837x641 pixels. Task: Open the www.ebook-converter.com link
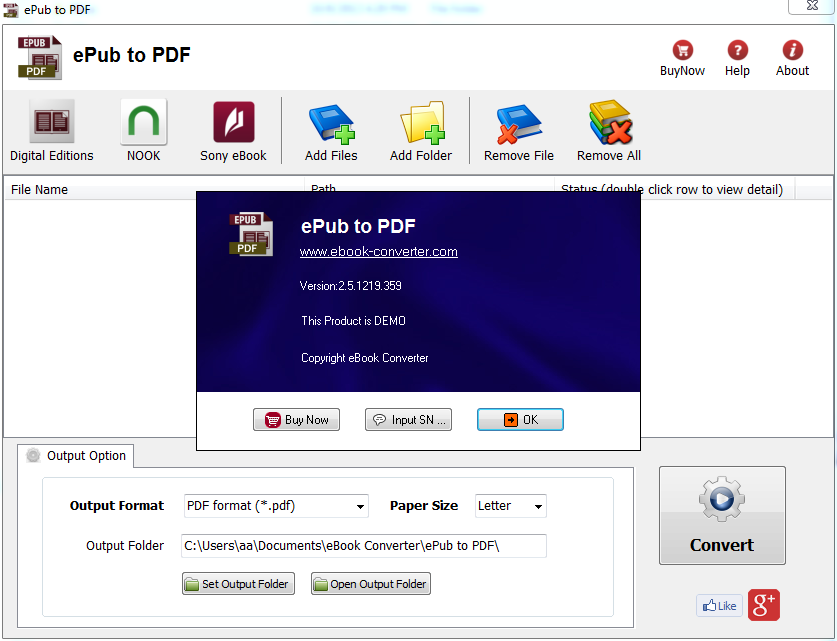tap(378, 252)
